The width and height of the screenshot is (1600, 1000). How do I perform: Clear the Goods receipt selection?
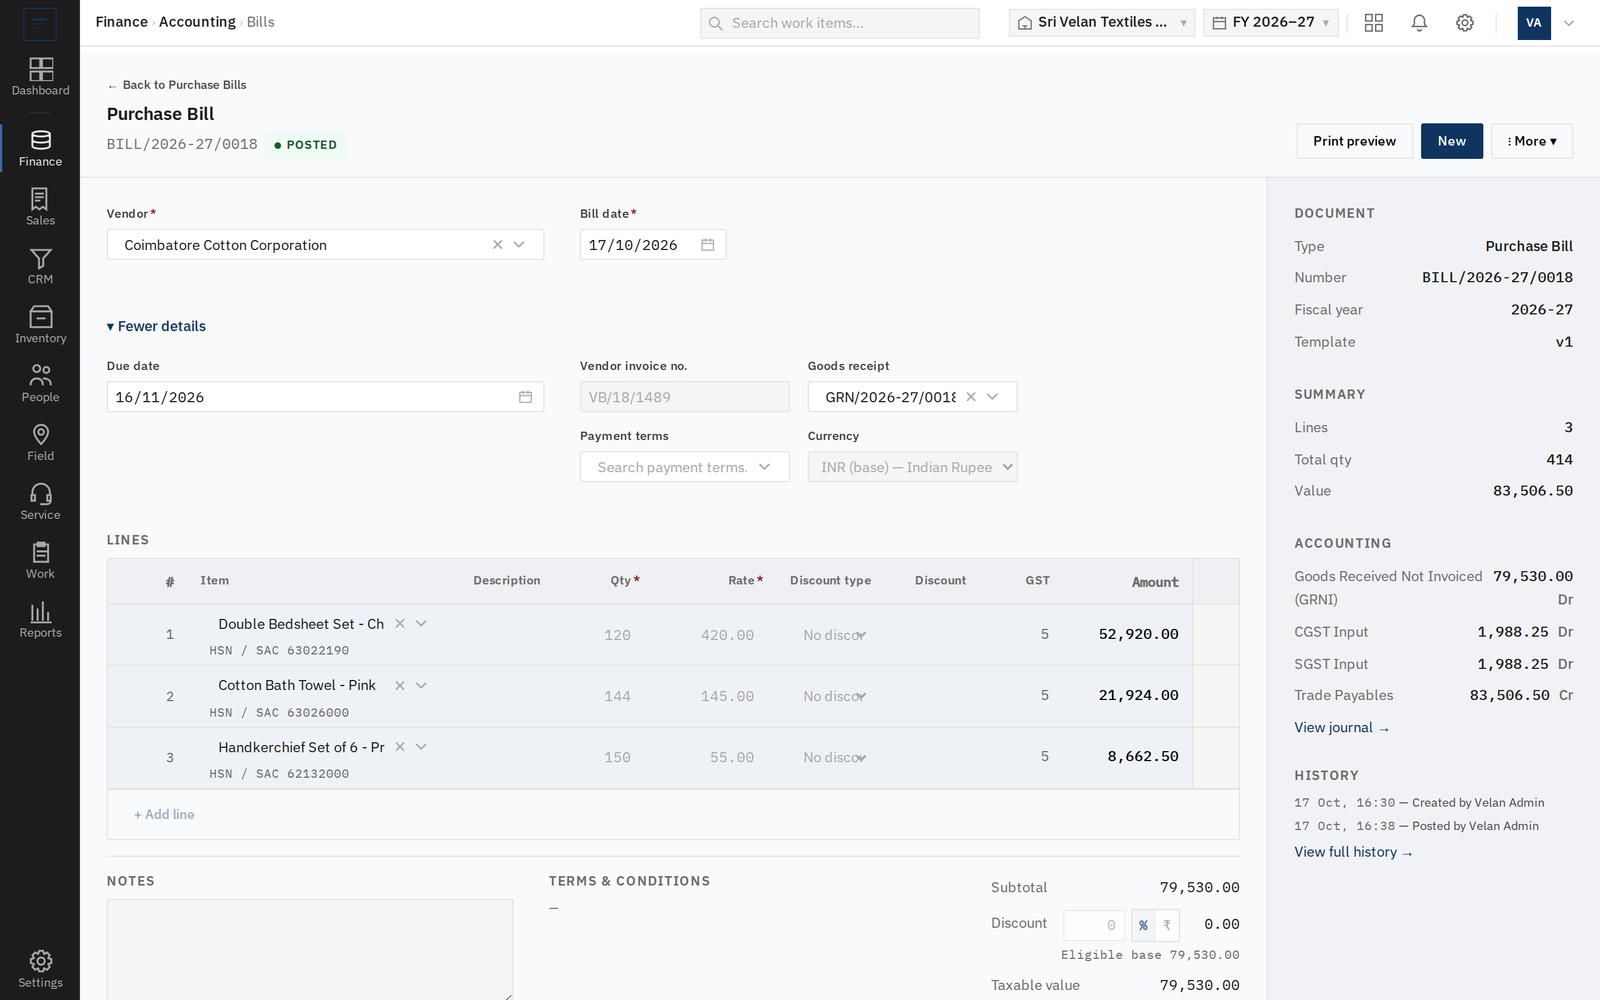coord(971,397)
